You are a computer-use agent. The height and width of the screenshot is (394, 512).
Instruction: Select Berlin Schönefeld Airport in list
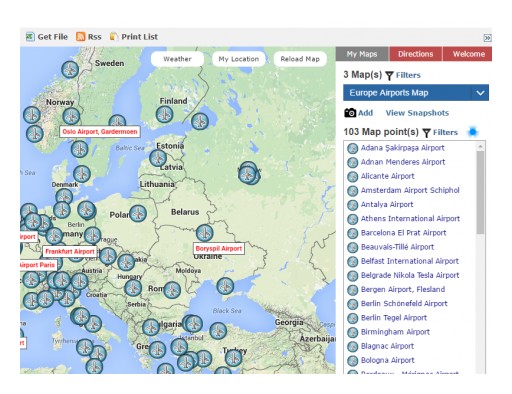[x=404, y=304]
